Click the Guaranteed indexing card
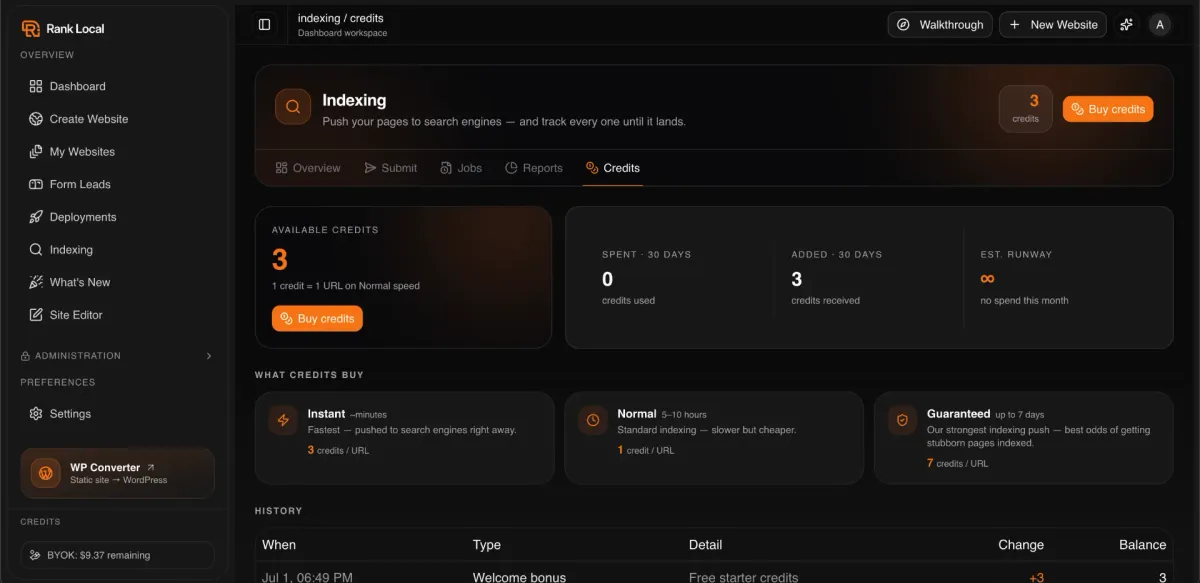Screen dimensions: 1200x583 [x=1024, y=438]
